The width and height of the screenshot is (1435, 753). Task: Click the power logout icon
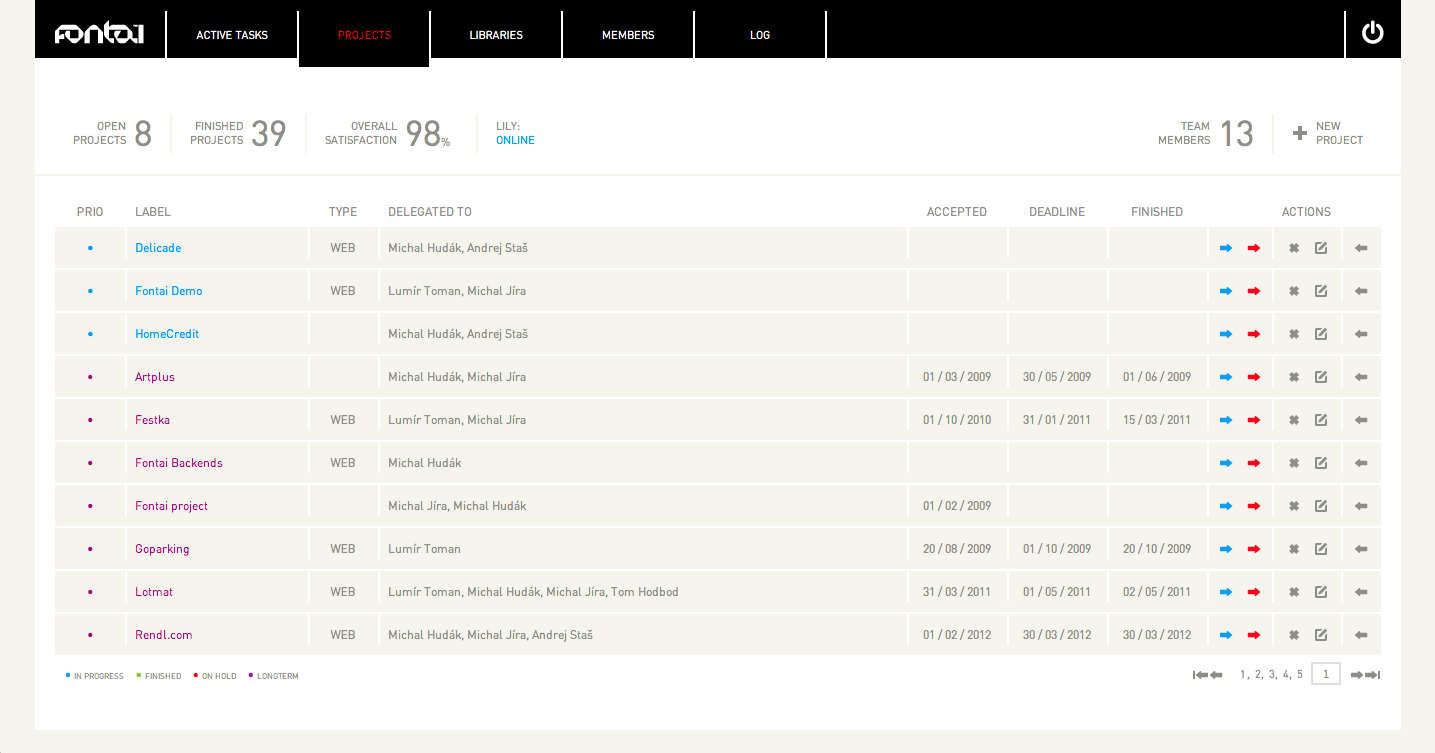[x=1373, y=33]
